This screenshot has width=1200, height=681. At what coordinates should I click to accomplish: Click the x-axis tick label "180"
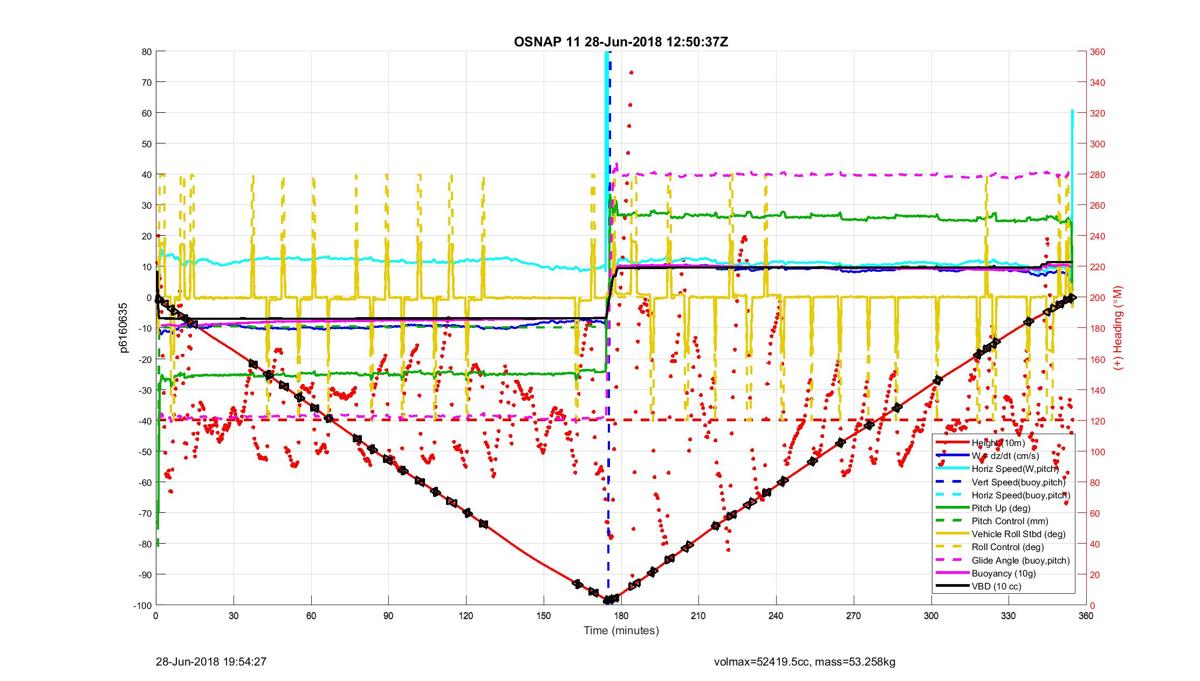tap(621, 616)
